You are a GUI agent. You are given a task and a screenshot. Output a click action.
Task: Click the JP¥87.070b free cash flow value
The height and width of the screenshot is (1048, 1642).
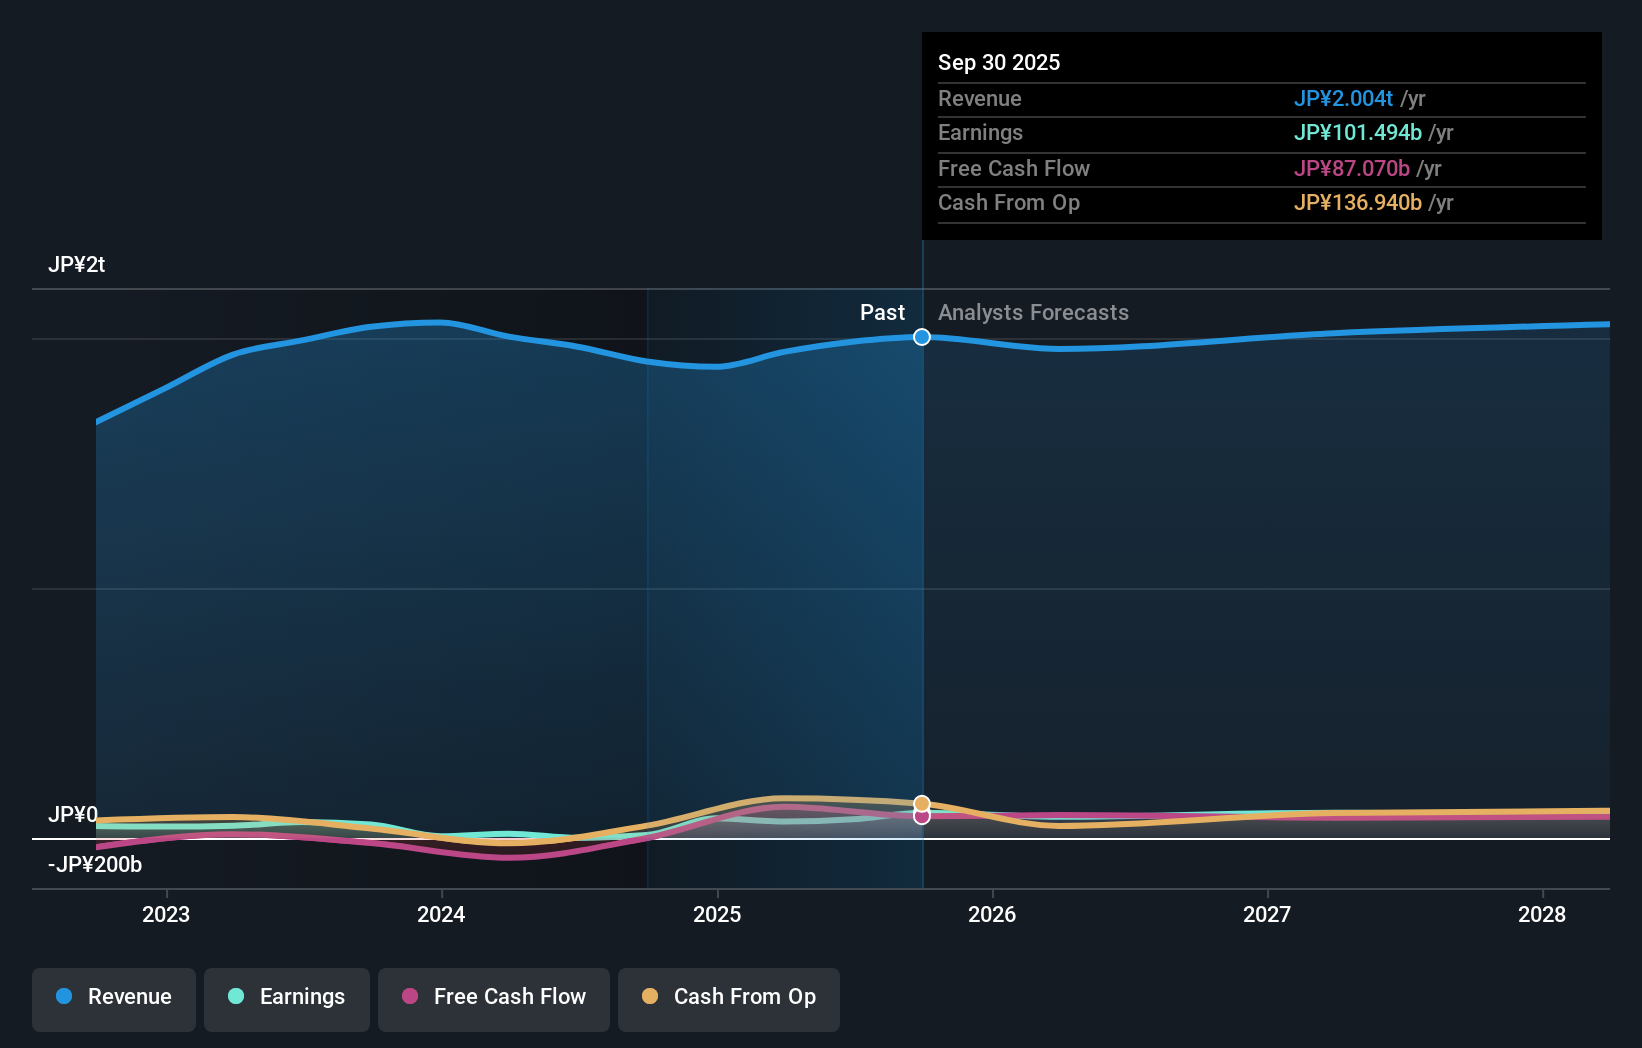(x=1351, y=168)
